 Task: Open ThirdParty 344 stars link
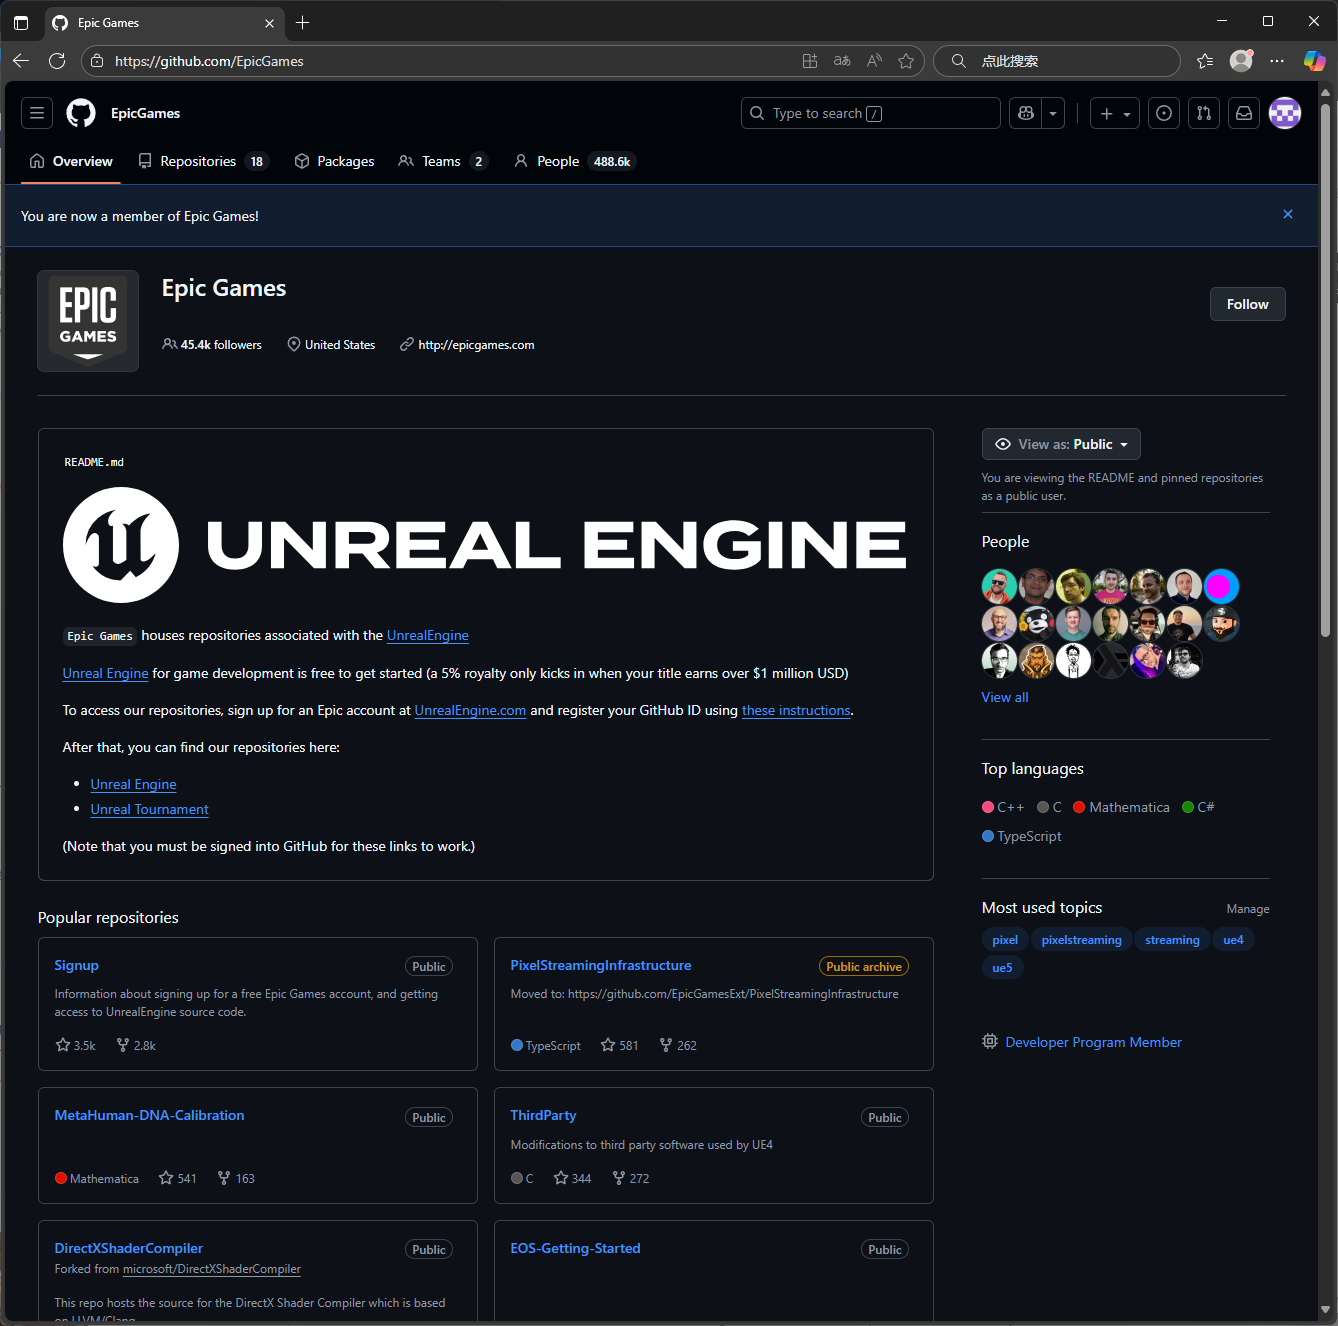pos(573,1178)
